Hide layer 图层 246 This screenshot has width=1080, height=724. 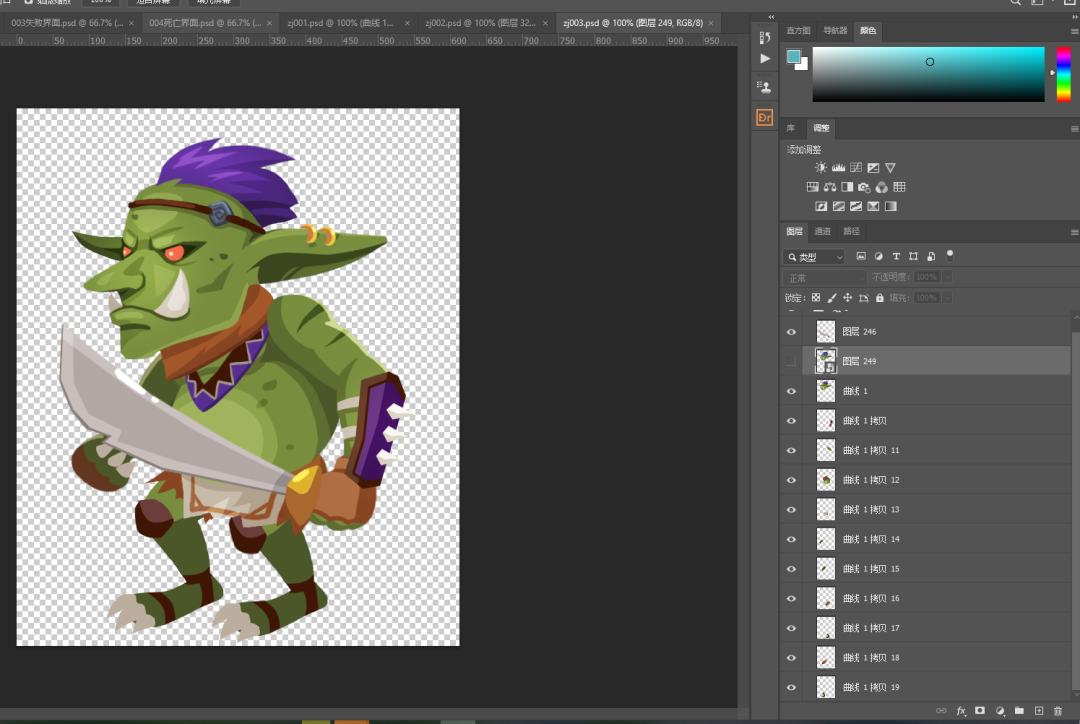(x=791, y=332)
